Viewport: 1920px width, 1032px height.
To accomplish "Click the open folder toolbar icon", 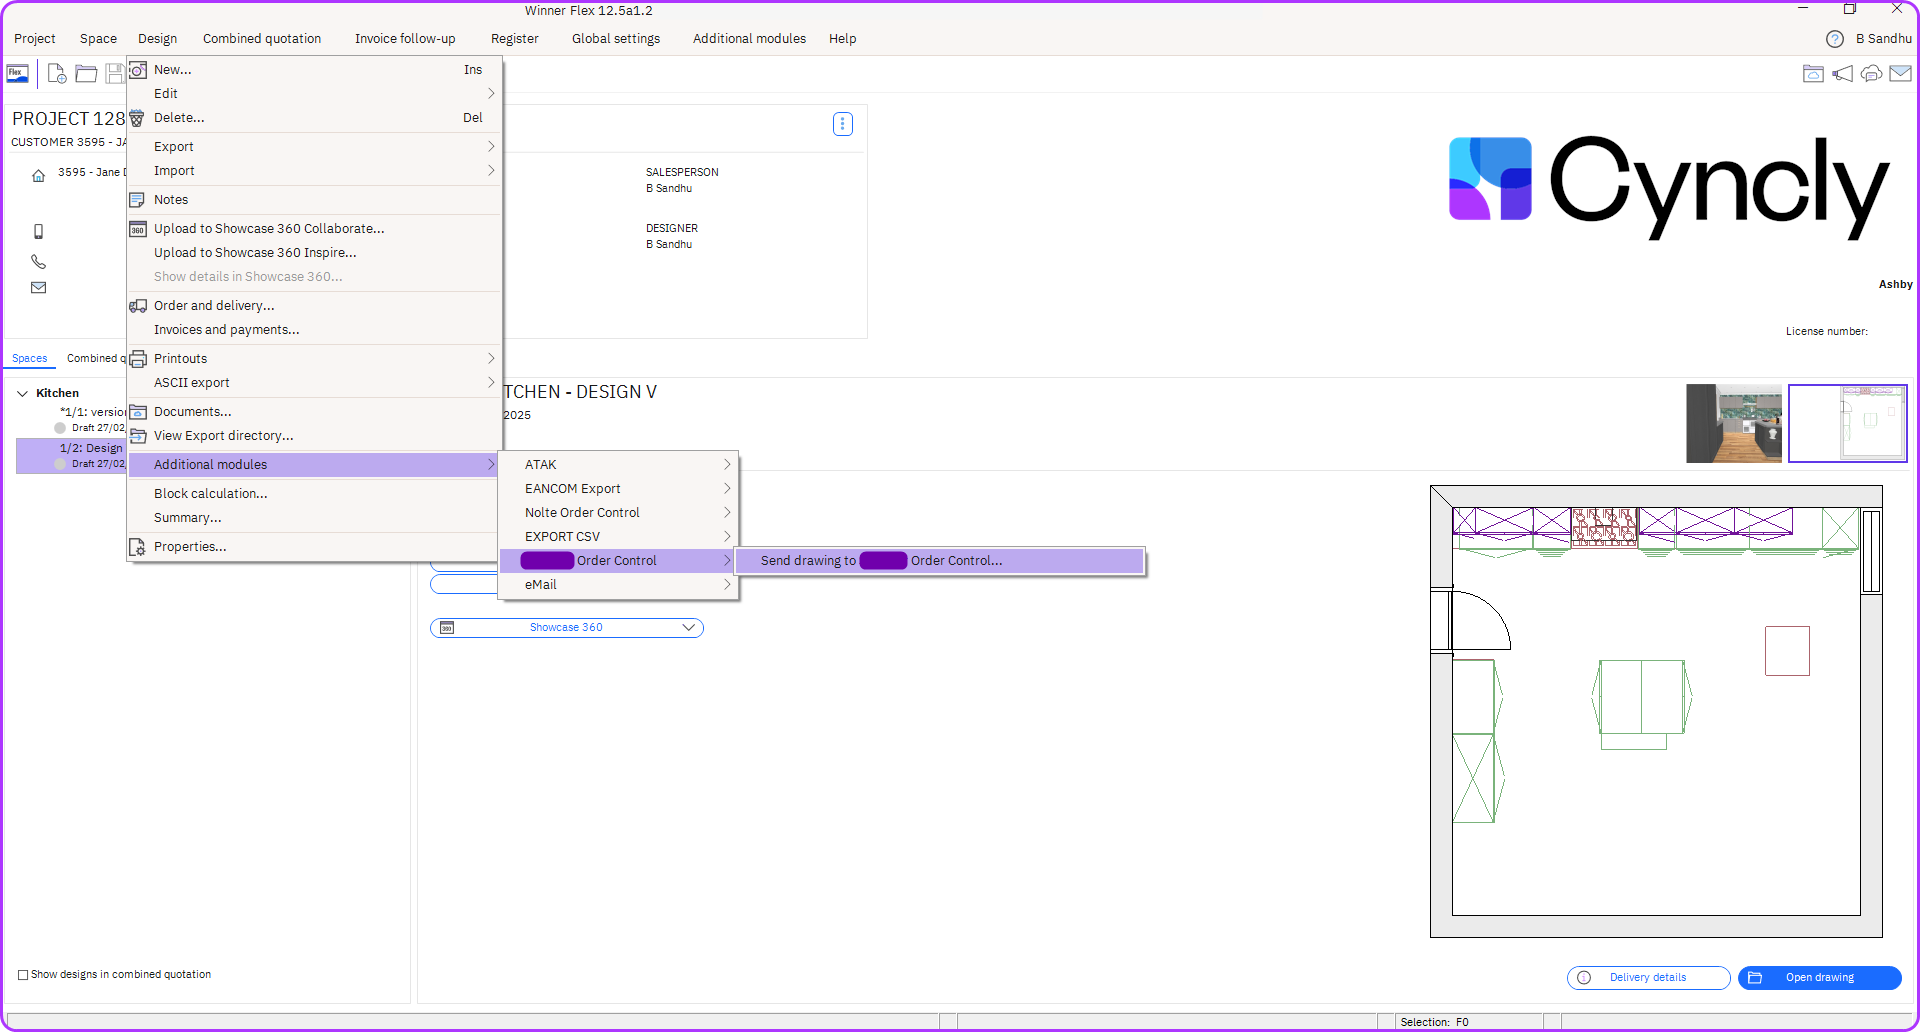I will [87, 74].
